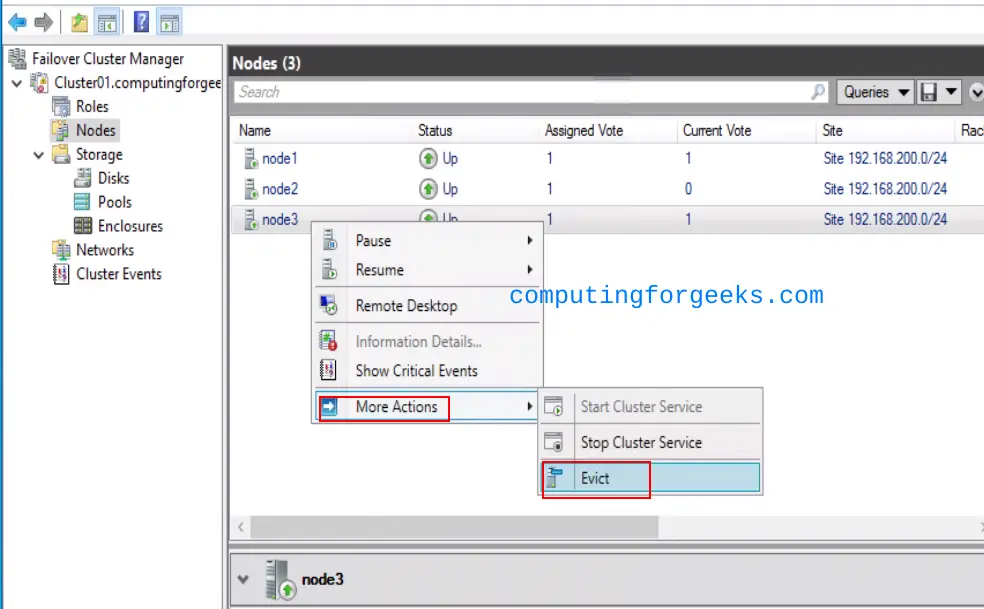The width and height of the screenshot is (984, 609).
Task: Click the Up one level folder icon
Action: (x=79, y=23)
